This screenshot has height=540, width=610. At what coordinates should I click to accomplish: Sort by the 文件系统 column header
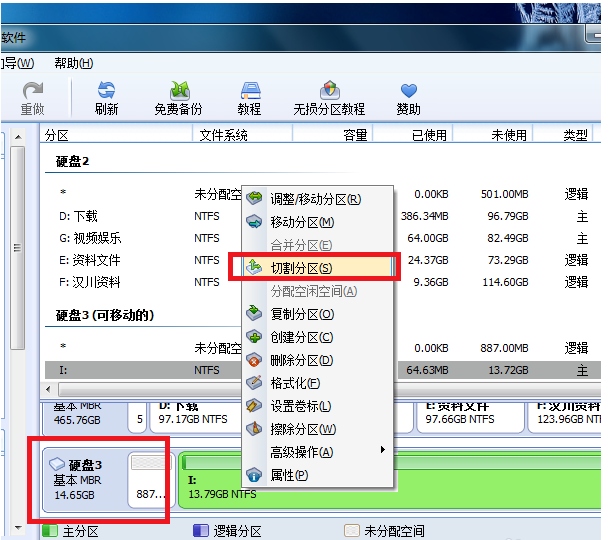(x=242, y=135)
